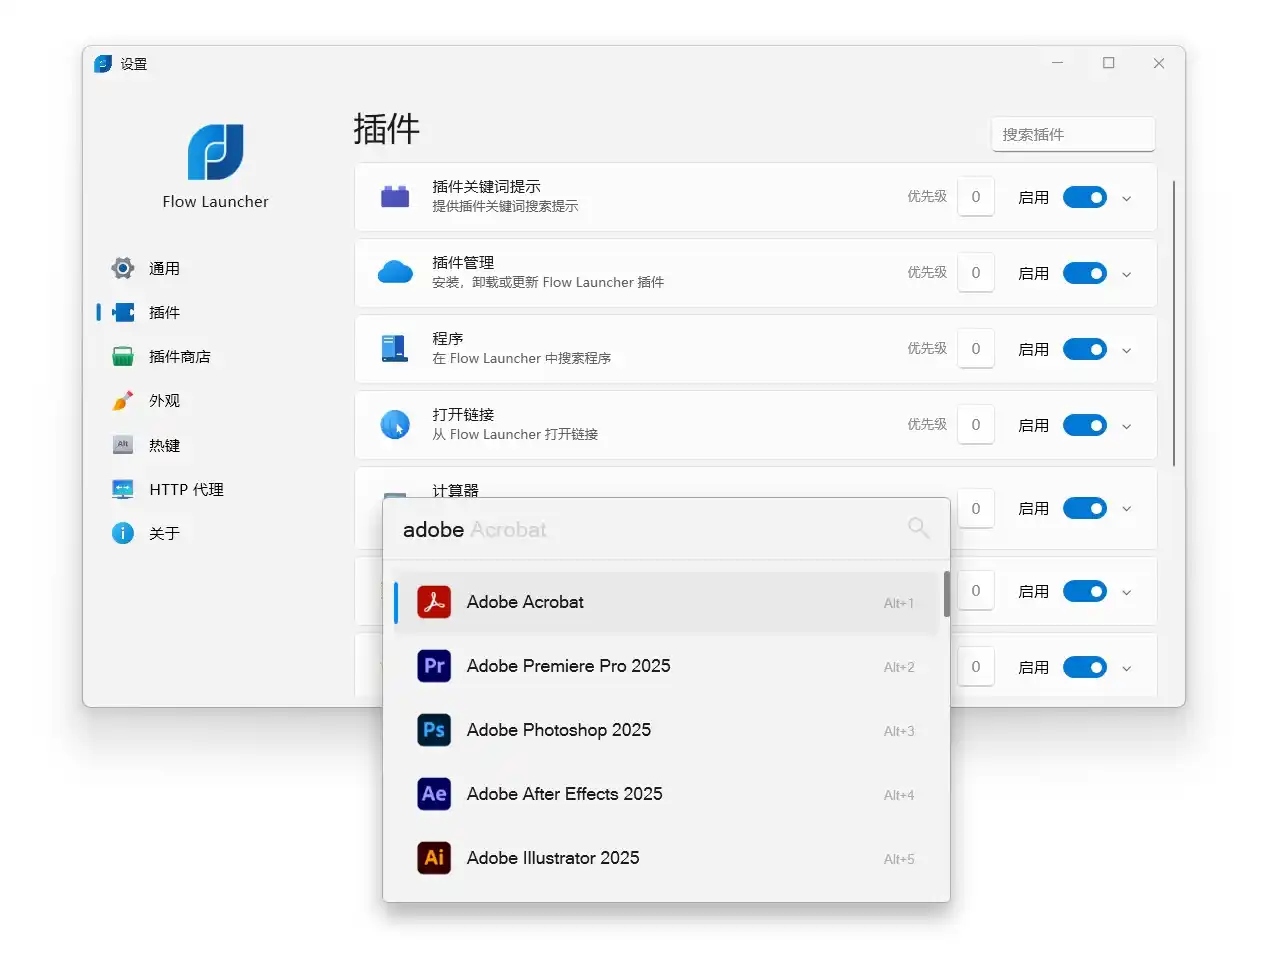Select the Adobe Acrobat search result
The width and height of the screenshot is (1281, 977).
(x=666, y=602)
